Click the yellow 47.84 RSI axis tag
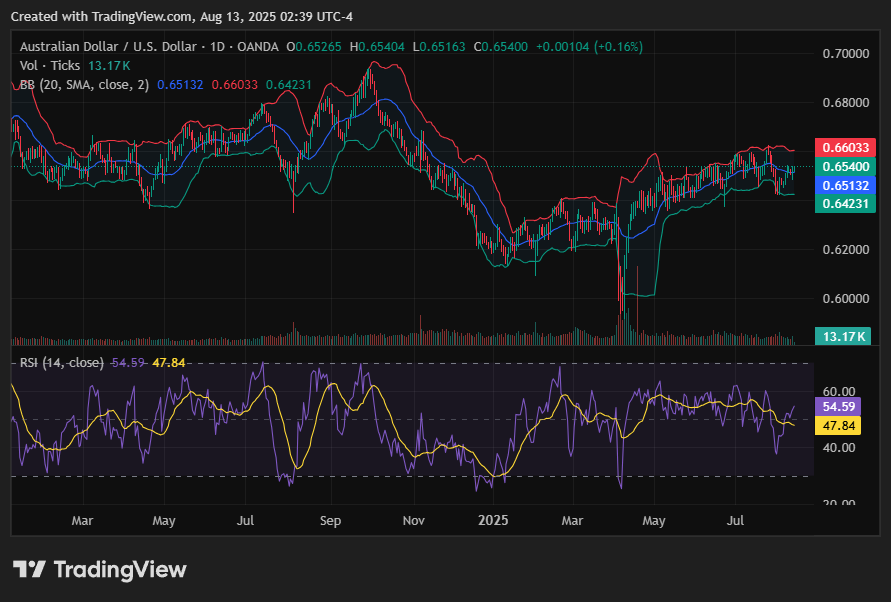The height and width of the screenshot is (602, 891). point(838,426)
